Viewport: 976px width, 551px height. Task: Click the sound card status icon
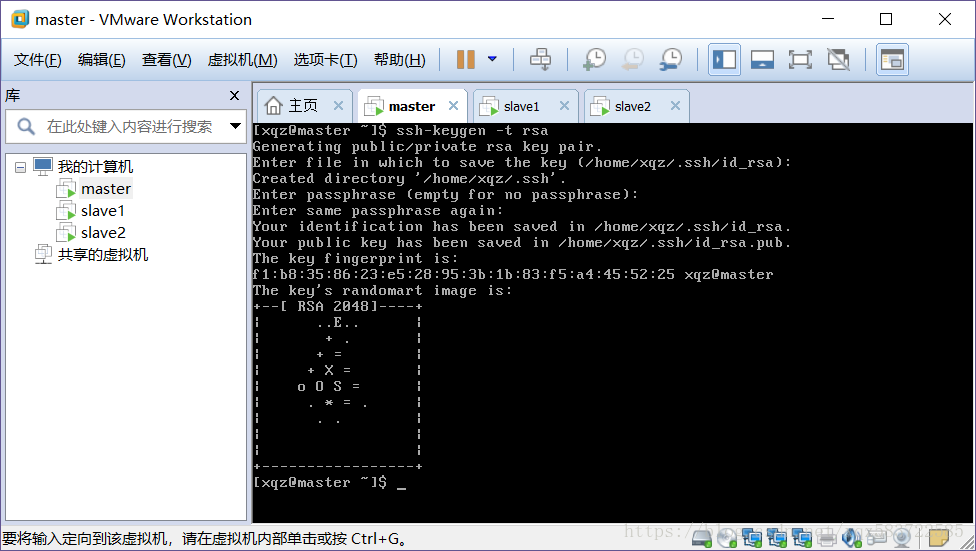pyautogui.click(x=852, y=537)
